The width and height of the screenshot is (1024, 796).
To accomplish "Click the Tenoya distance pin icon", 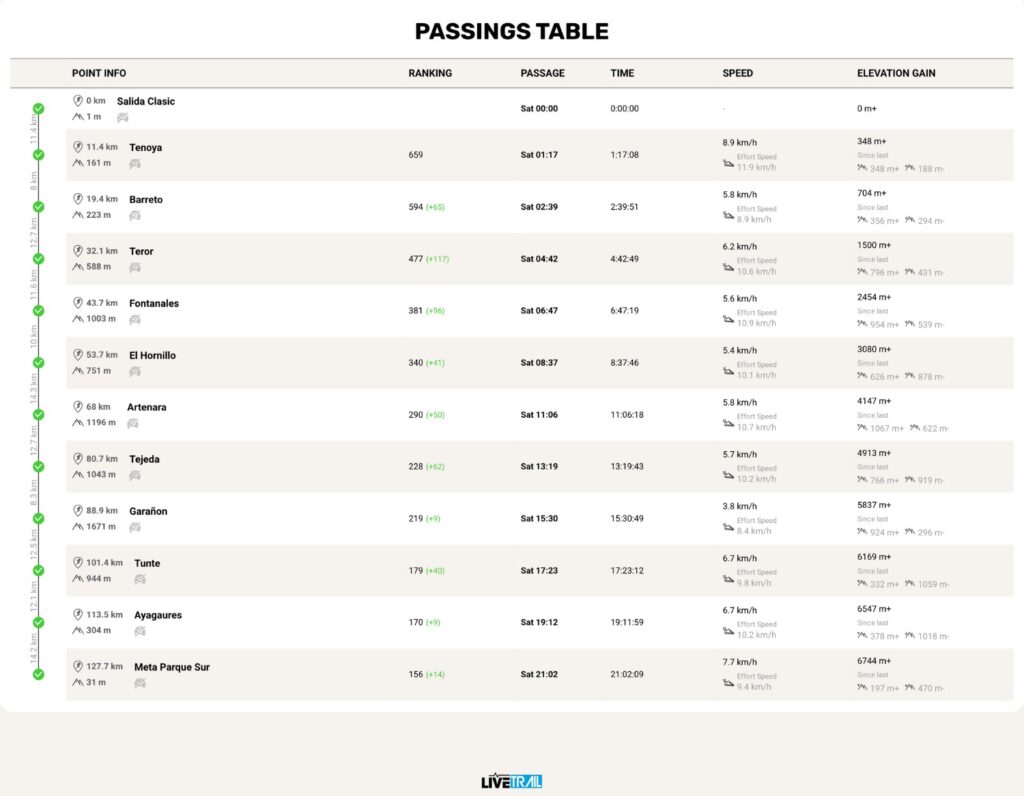I will [78, 147].
